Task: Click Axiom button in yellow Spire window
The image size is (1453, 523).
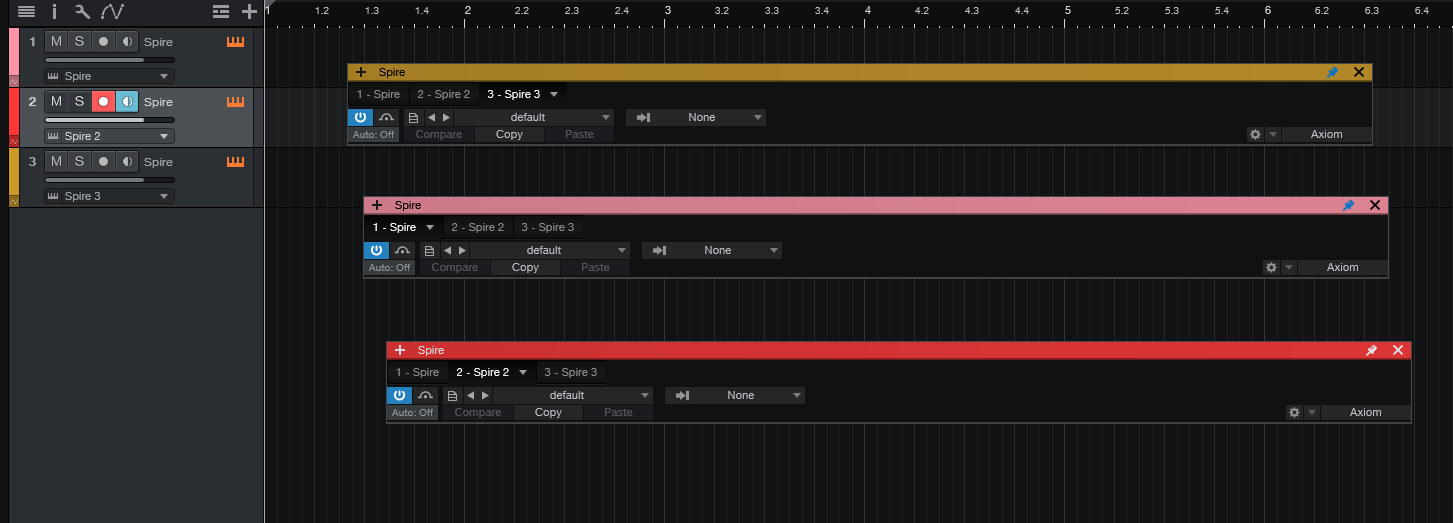Action: 1327,134
